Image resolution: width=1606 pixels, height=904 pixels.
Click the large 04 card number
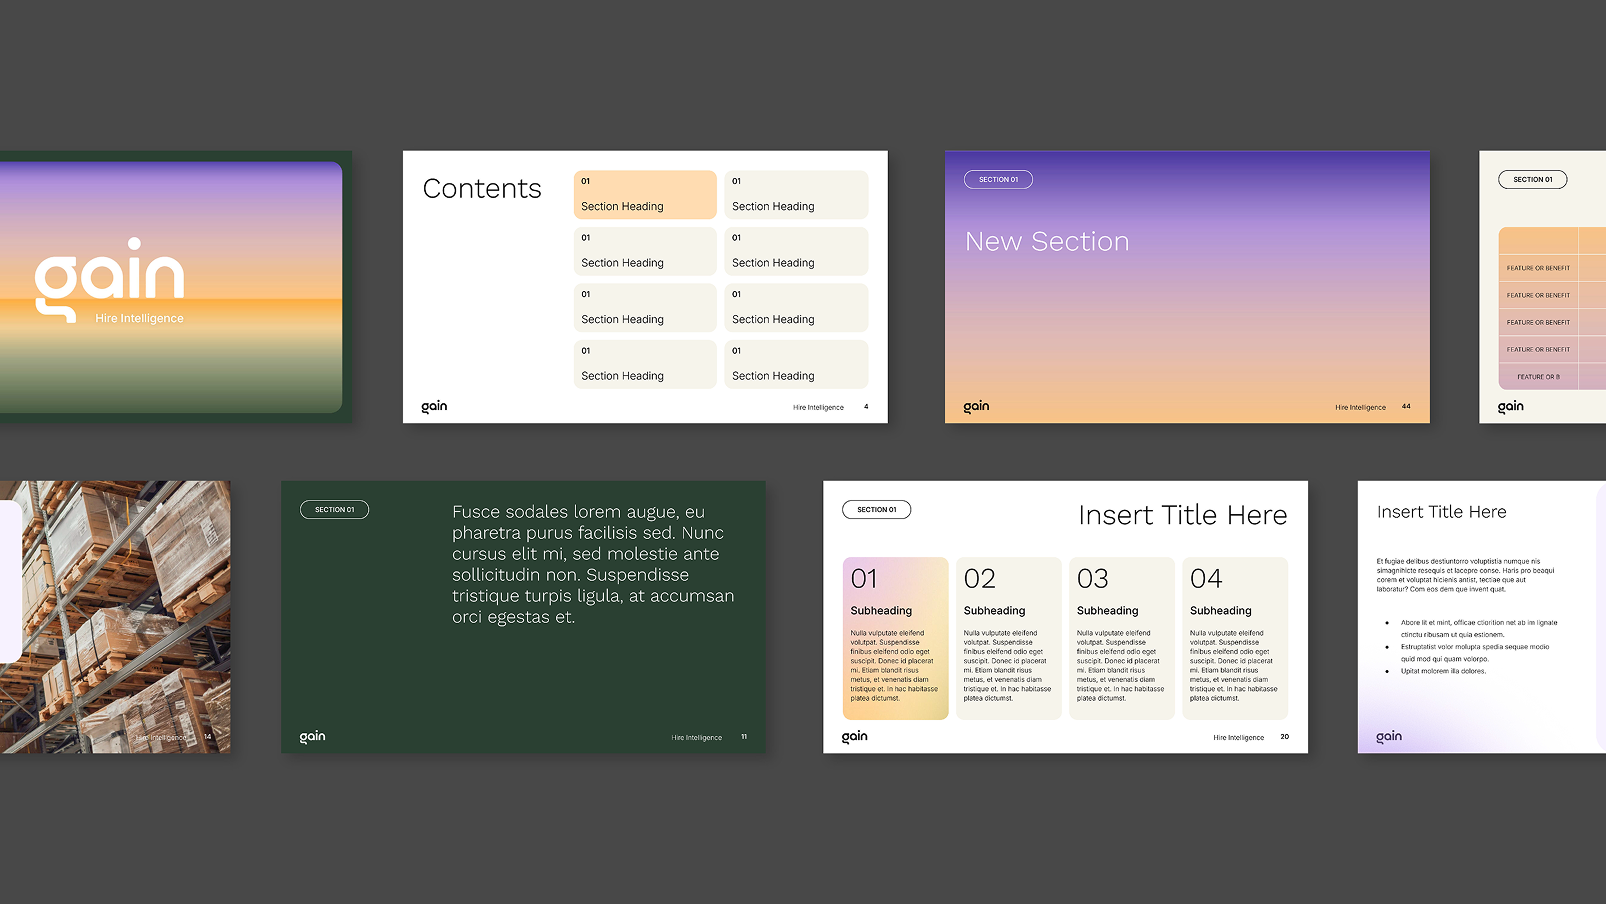[x=1206, y=579]
